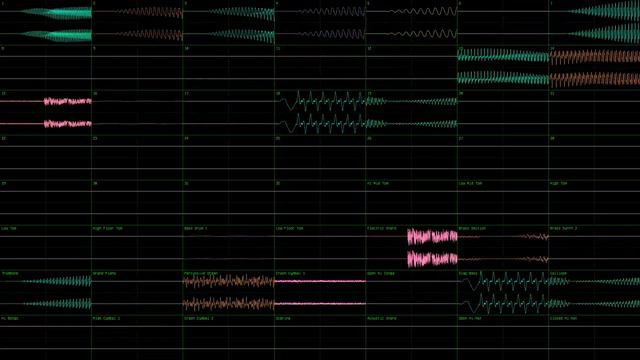
Task: Select the Electric Snare scope label
Action: (382, 229)
